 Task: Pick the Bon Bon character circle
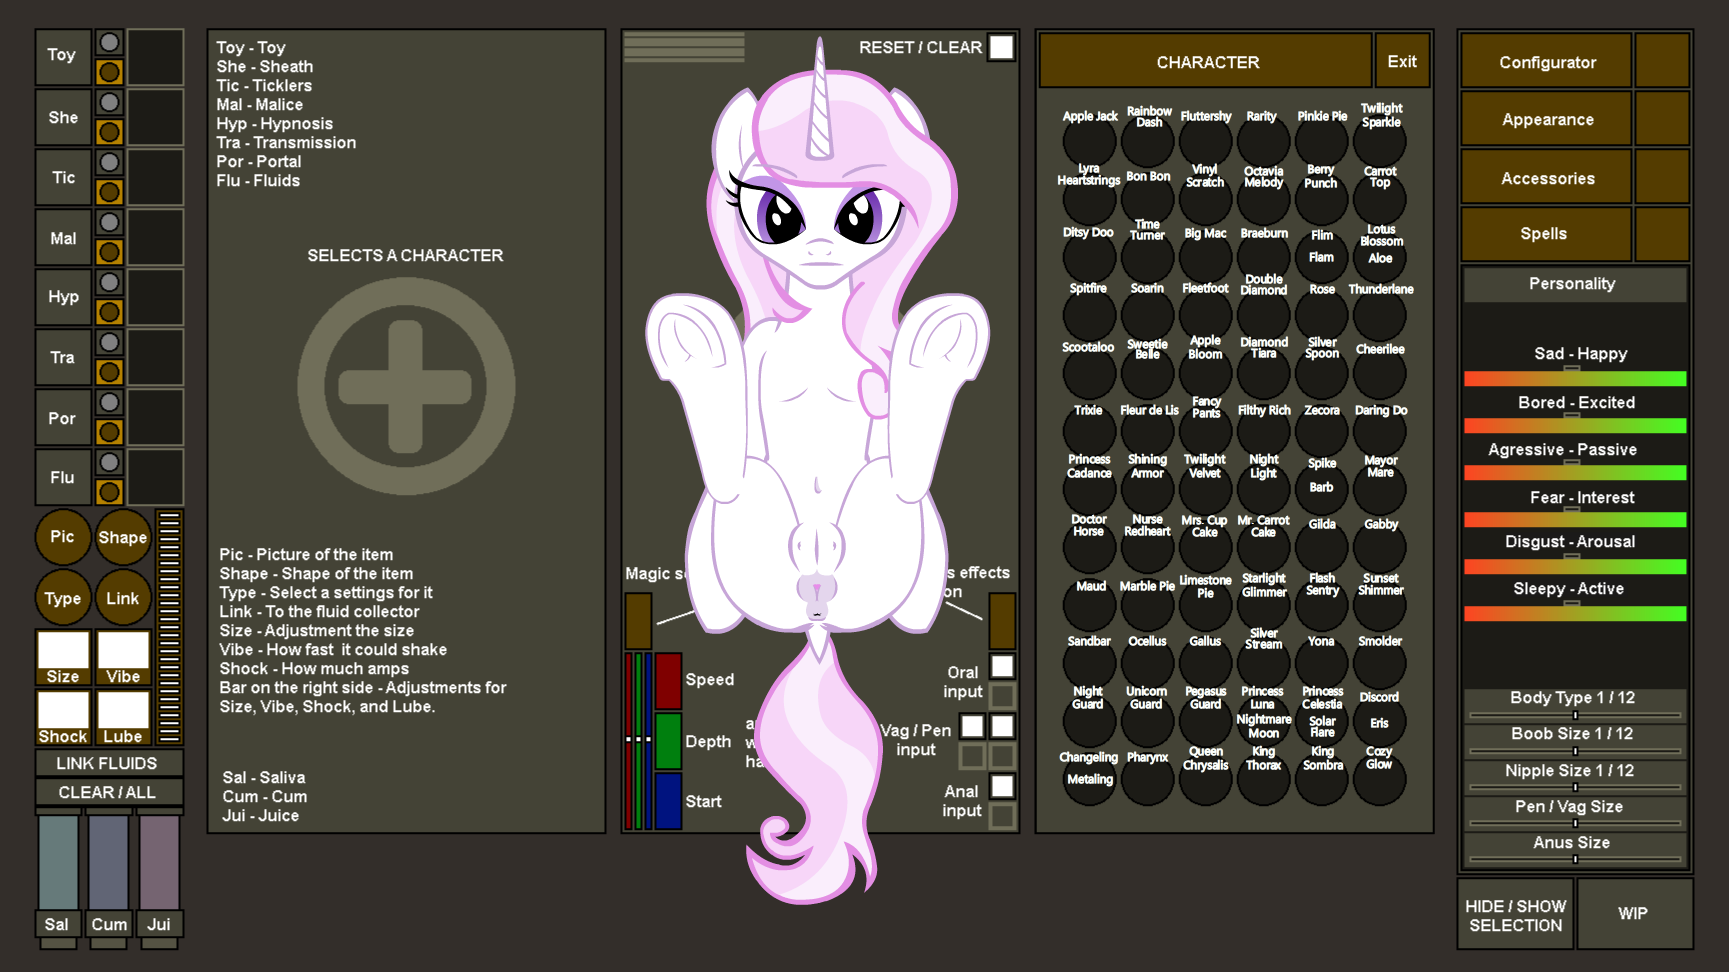(1148, 198)
